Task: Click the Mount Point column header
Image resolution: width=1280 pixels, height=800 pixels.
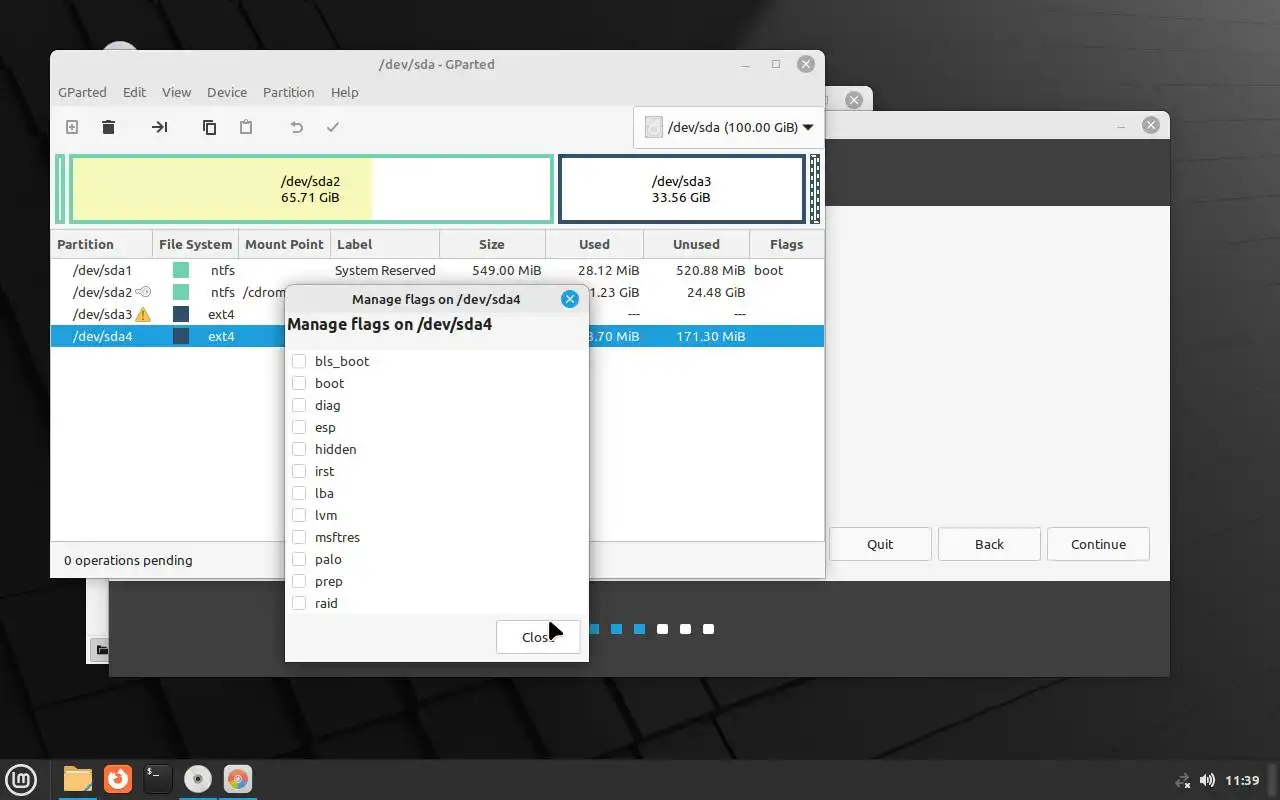Action: click(x=284, y=244)
